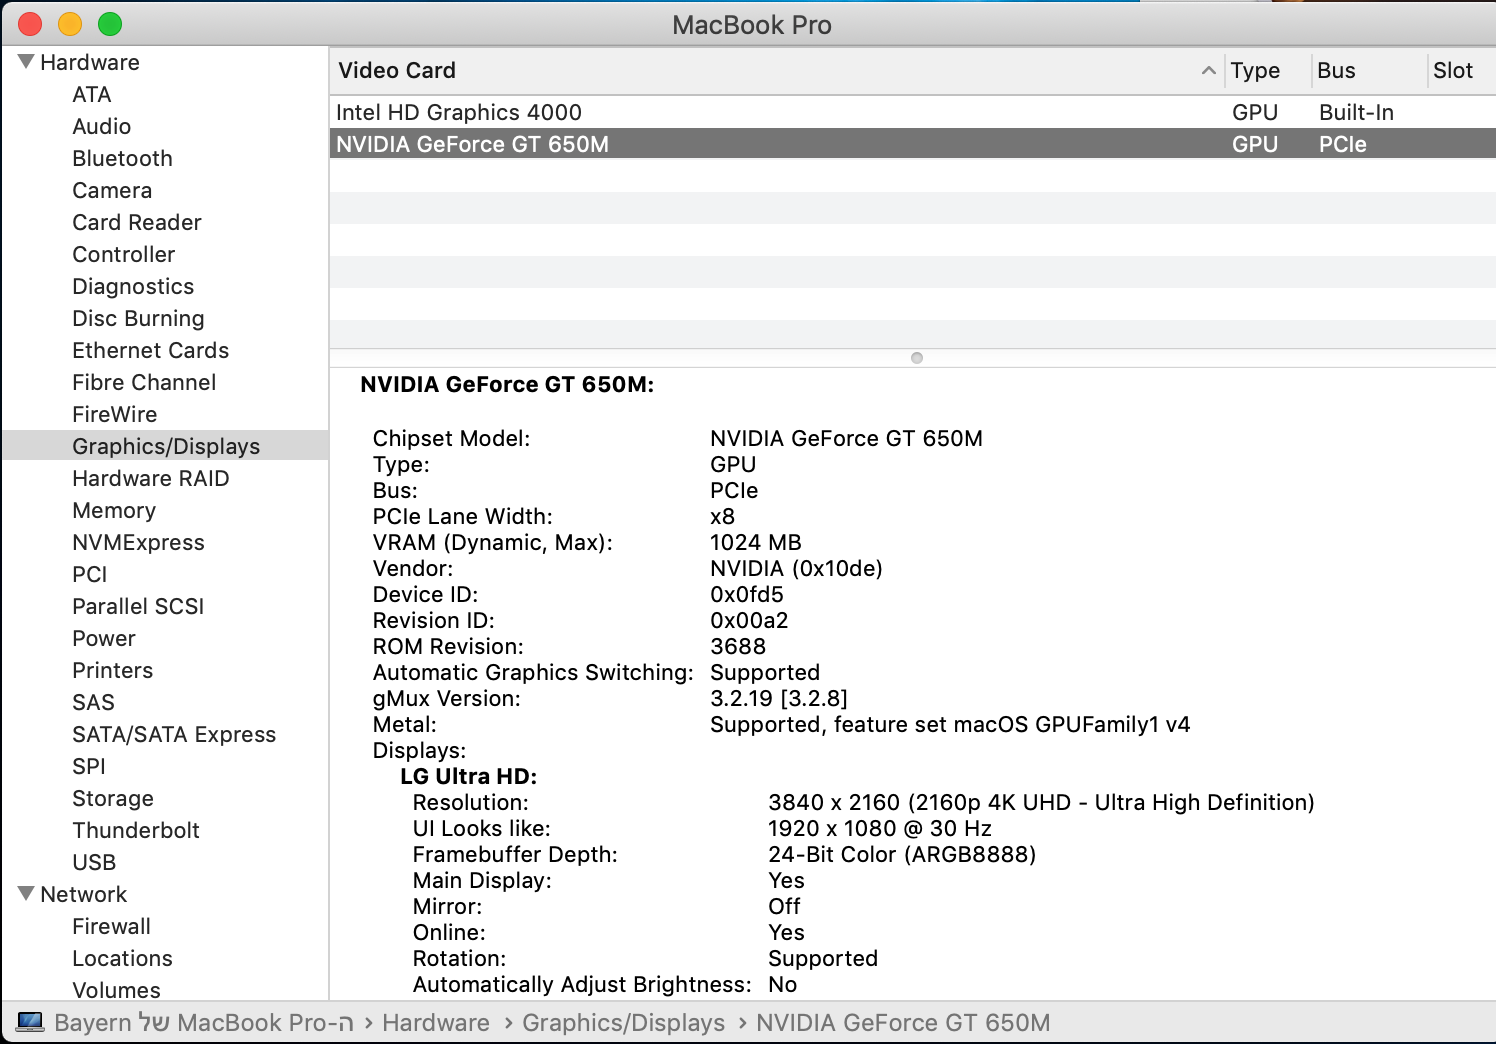
Task: Collapse the Hardware section disclosure triangle
Action: [26, 62]
